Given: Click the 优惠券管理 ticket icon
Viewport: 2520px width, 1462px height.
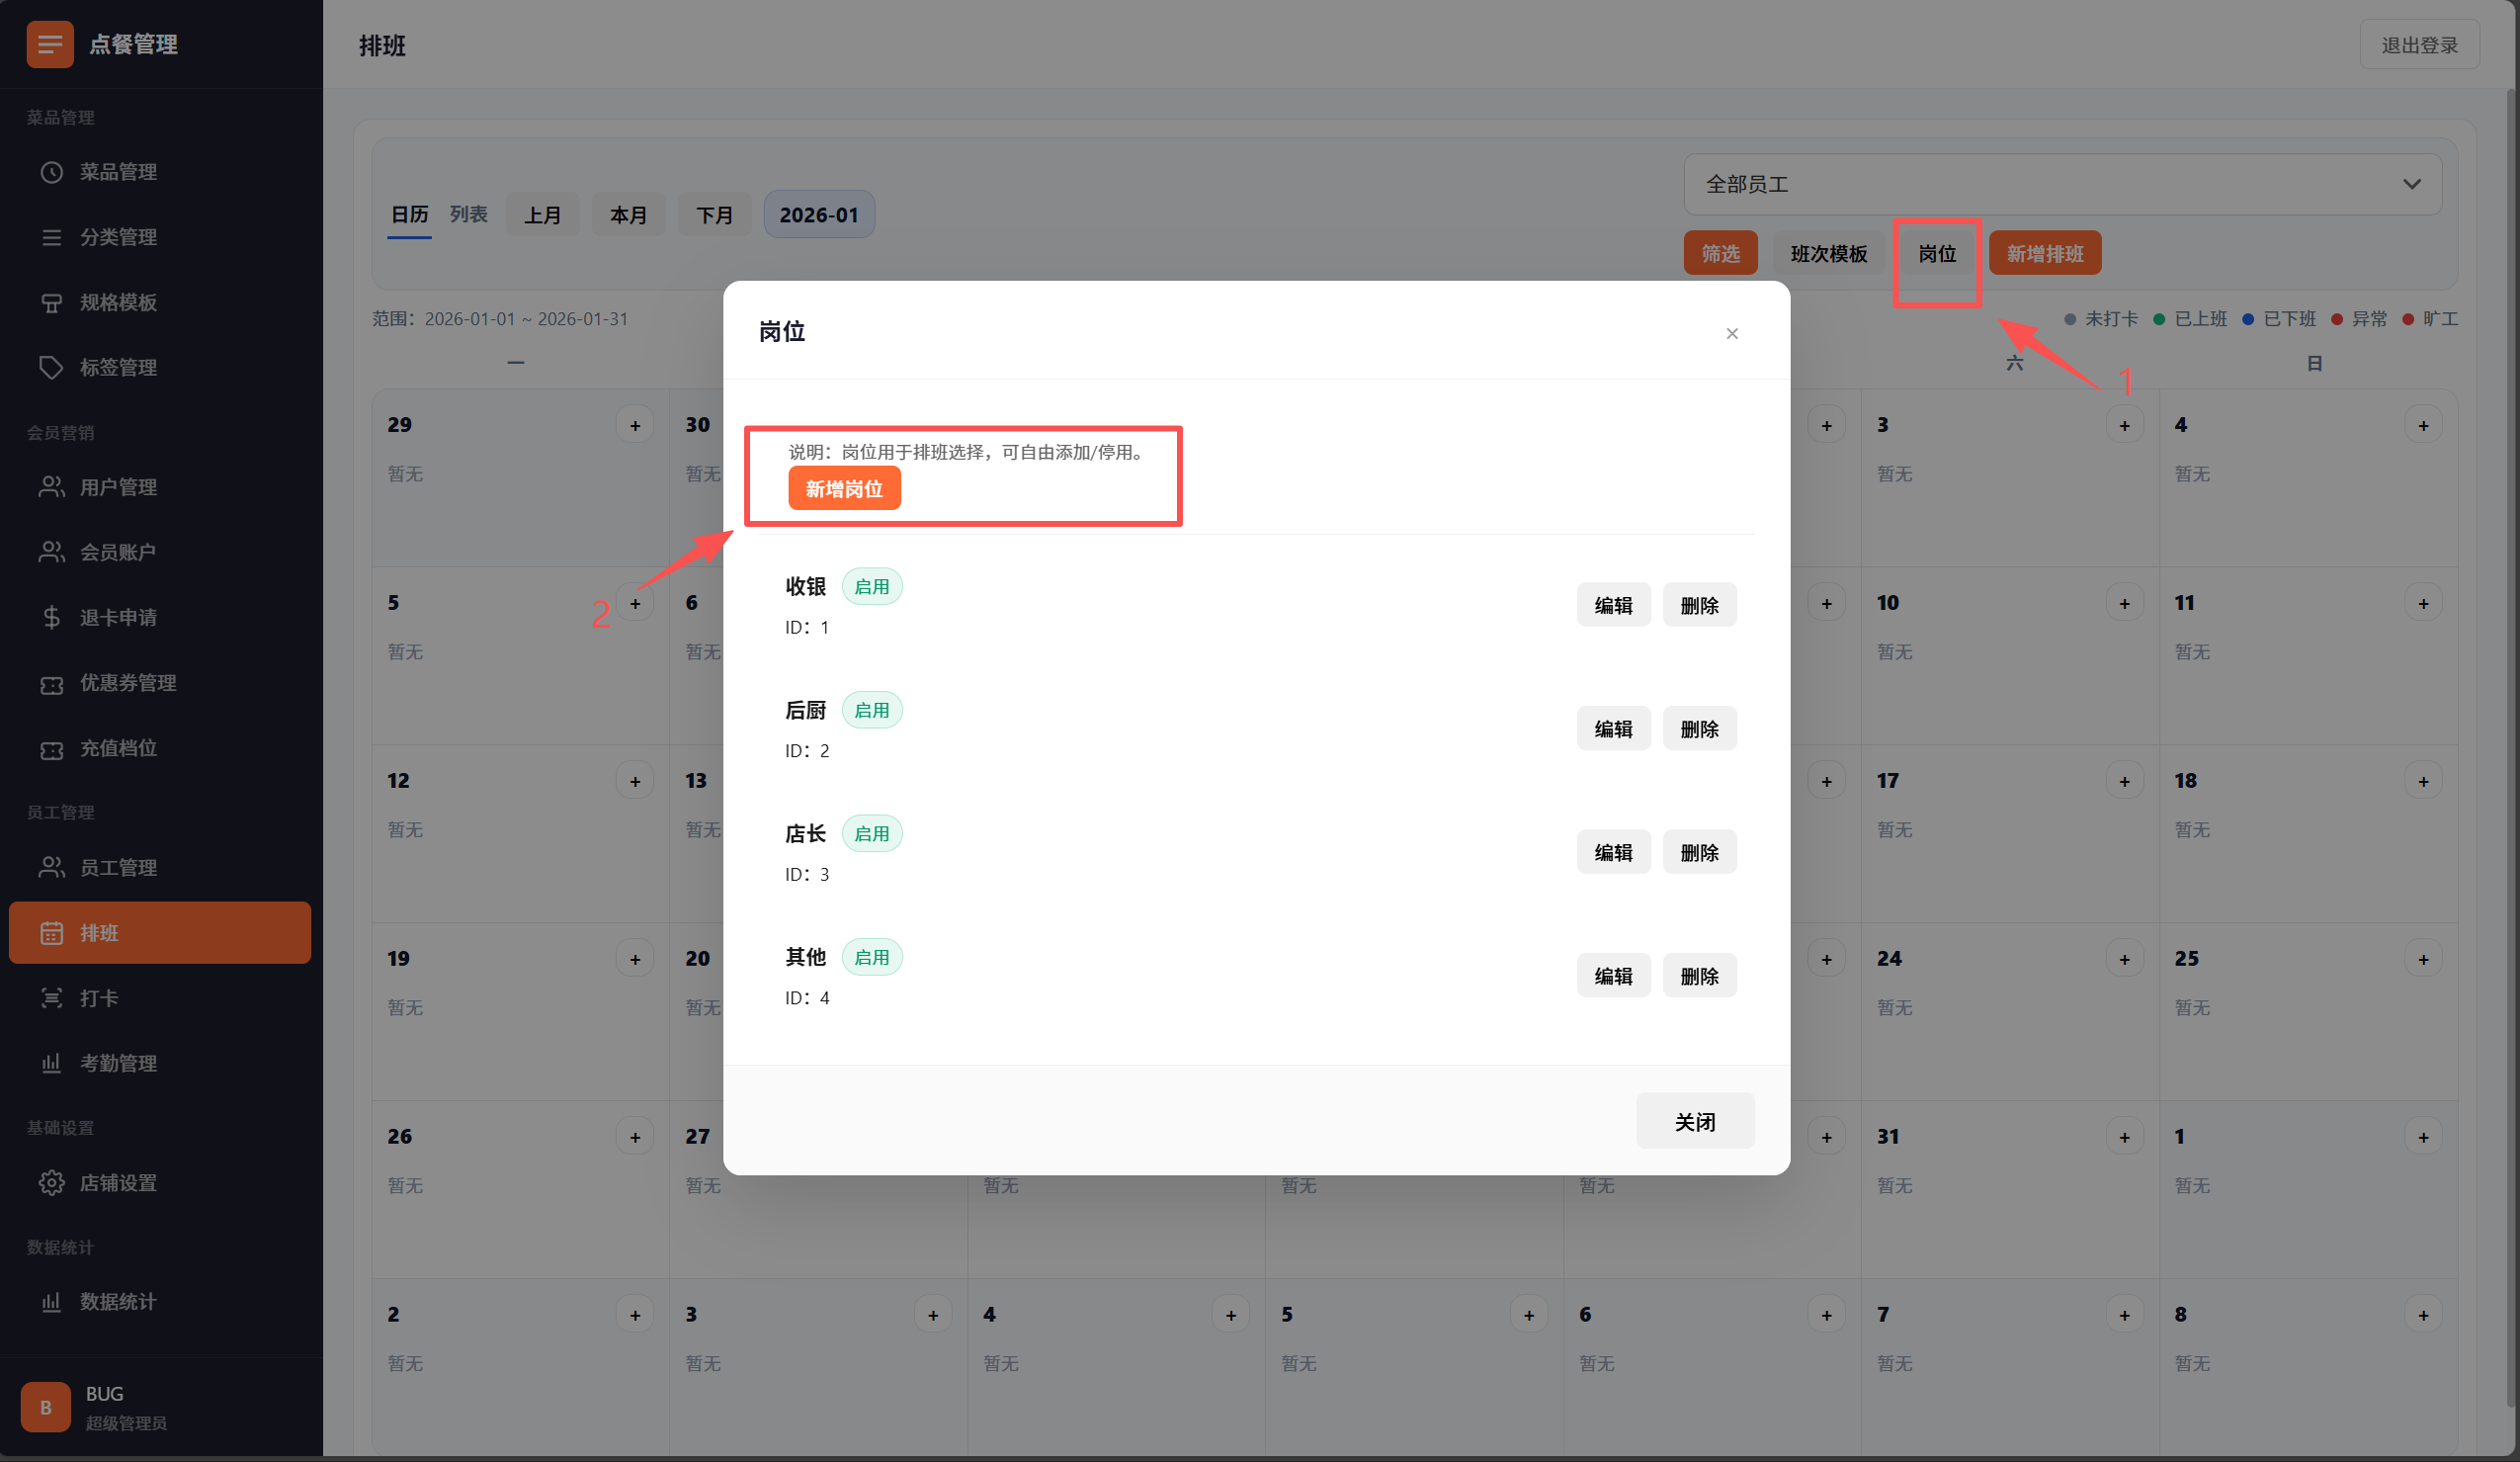Looking at the screenshot, I should click(51, 684).
